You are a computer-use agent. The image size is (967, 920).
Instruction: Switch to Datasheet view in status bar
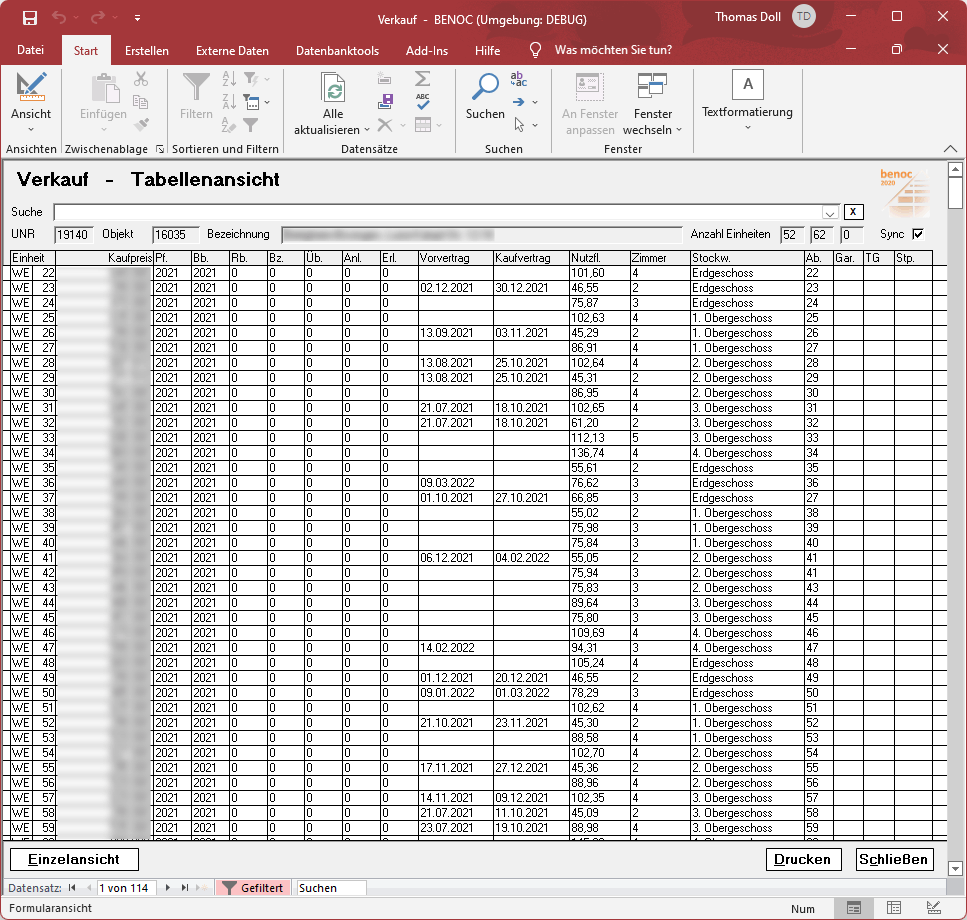coord(894,908)
